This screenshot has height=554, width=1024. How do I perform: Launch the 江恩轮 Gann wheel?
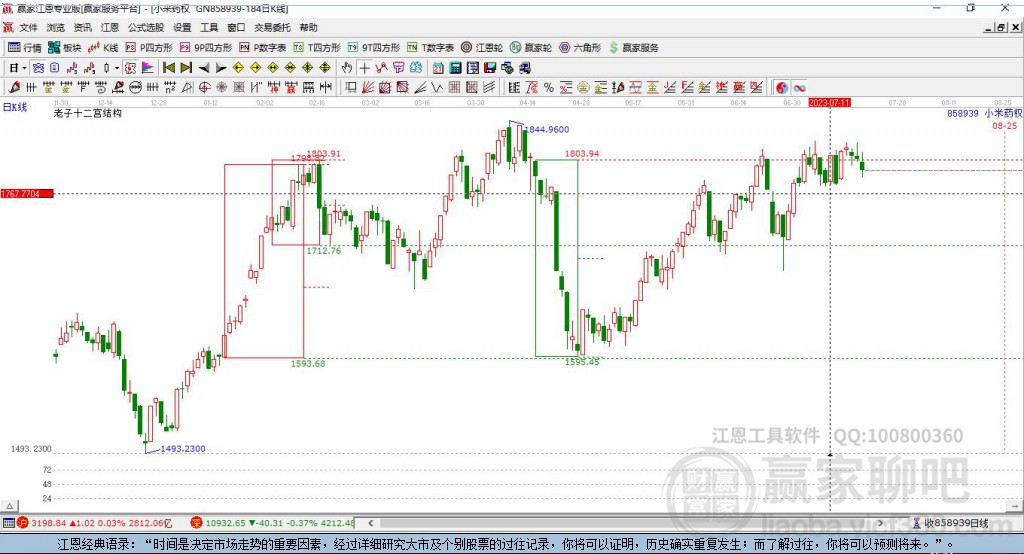tap(482, 48)
